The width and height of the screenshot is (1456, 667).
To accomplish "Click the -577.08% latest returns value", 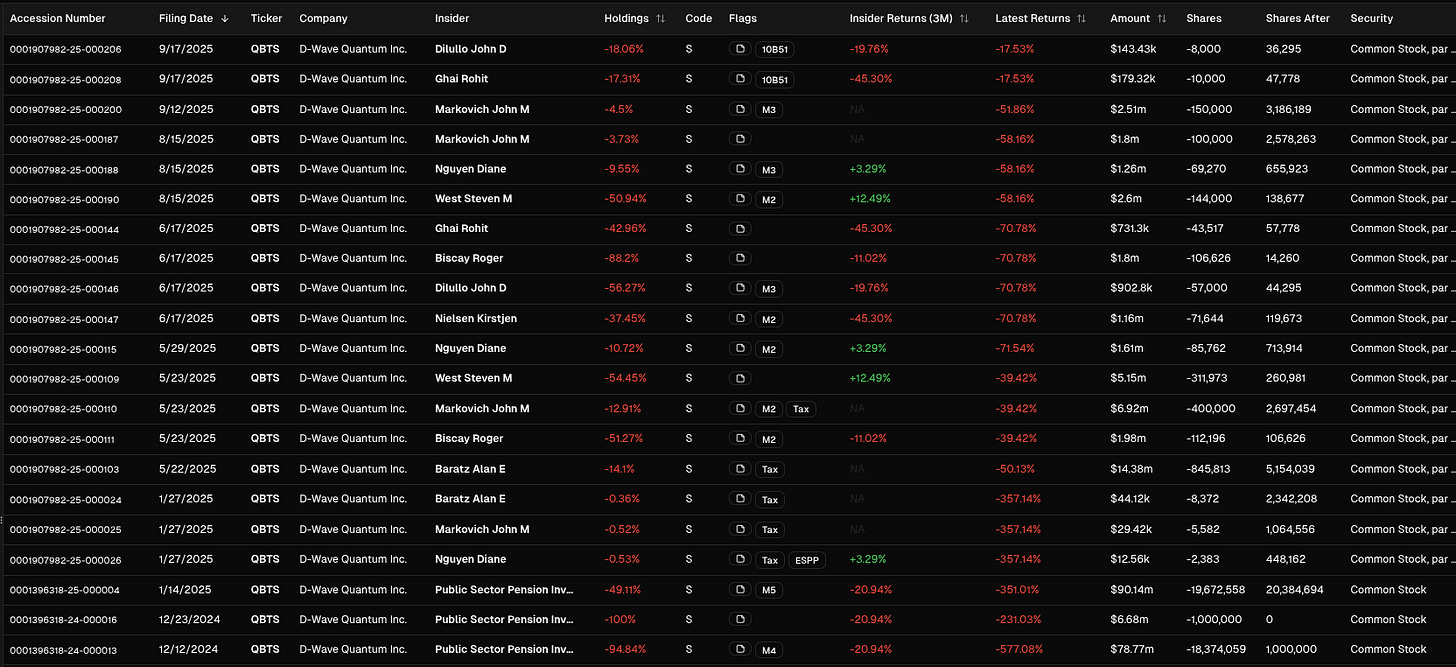I will tap(1018, 649).
